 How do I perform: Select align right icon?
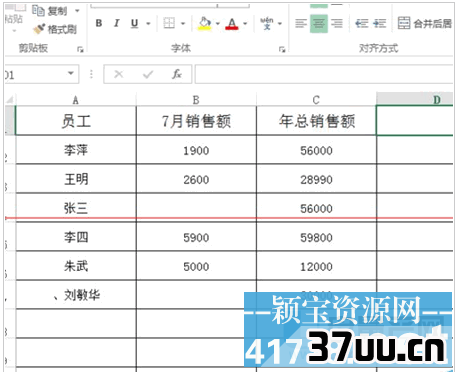337,23
